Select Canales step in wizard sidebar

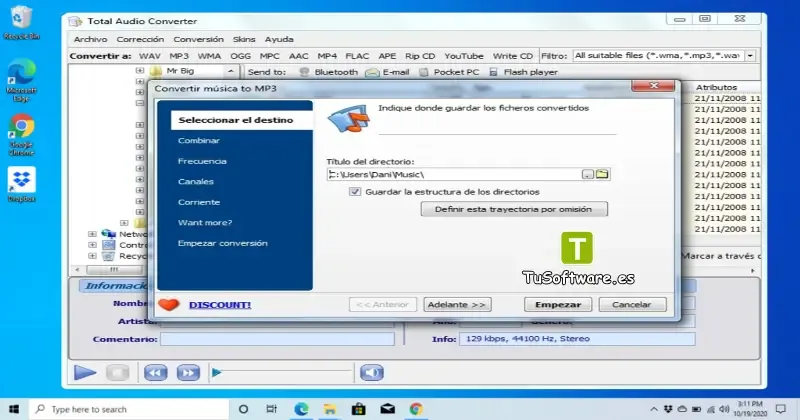click(195, 181)
